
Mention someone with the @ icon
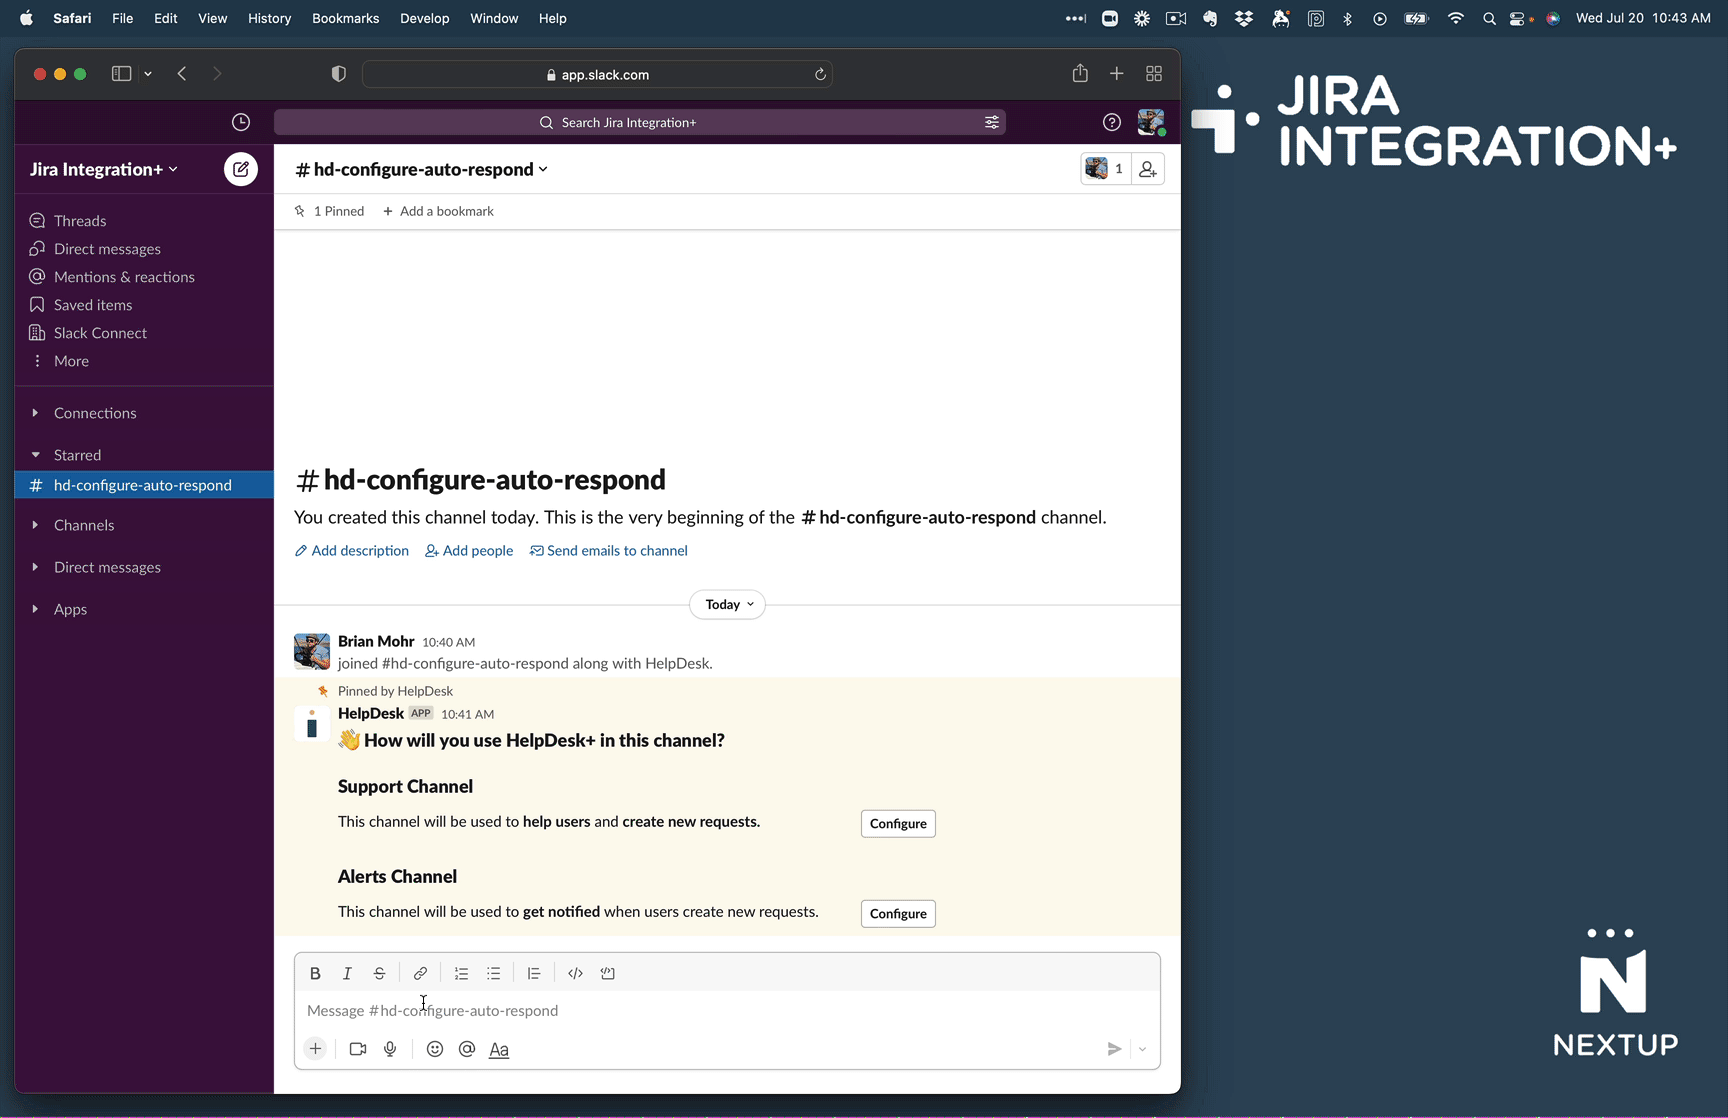pos(467,1049)
